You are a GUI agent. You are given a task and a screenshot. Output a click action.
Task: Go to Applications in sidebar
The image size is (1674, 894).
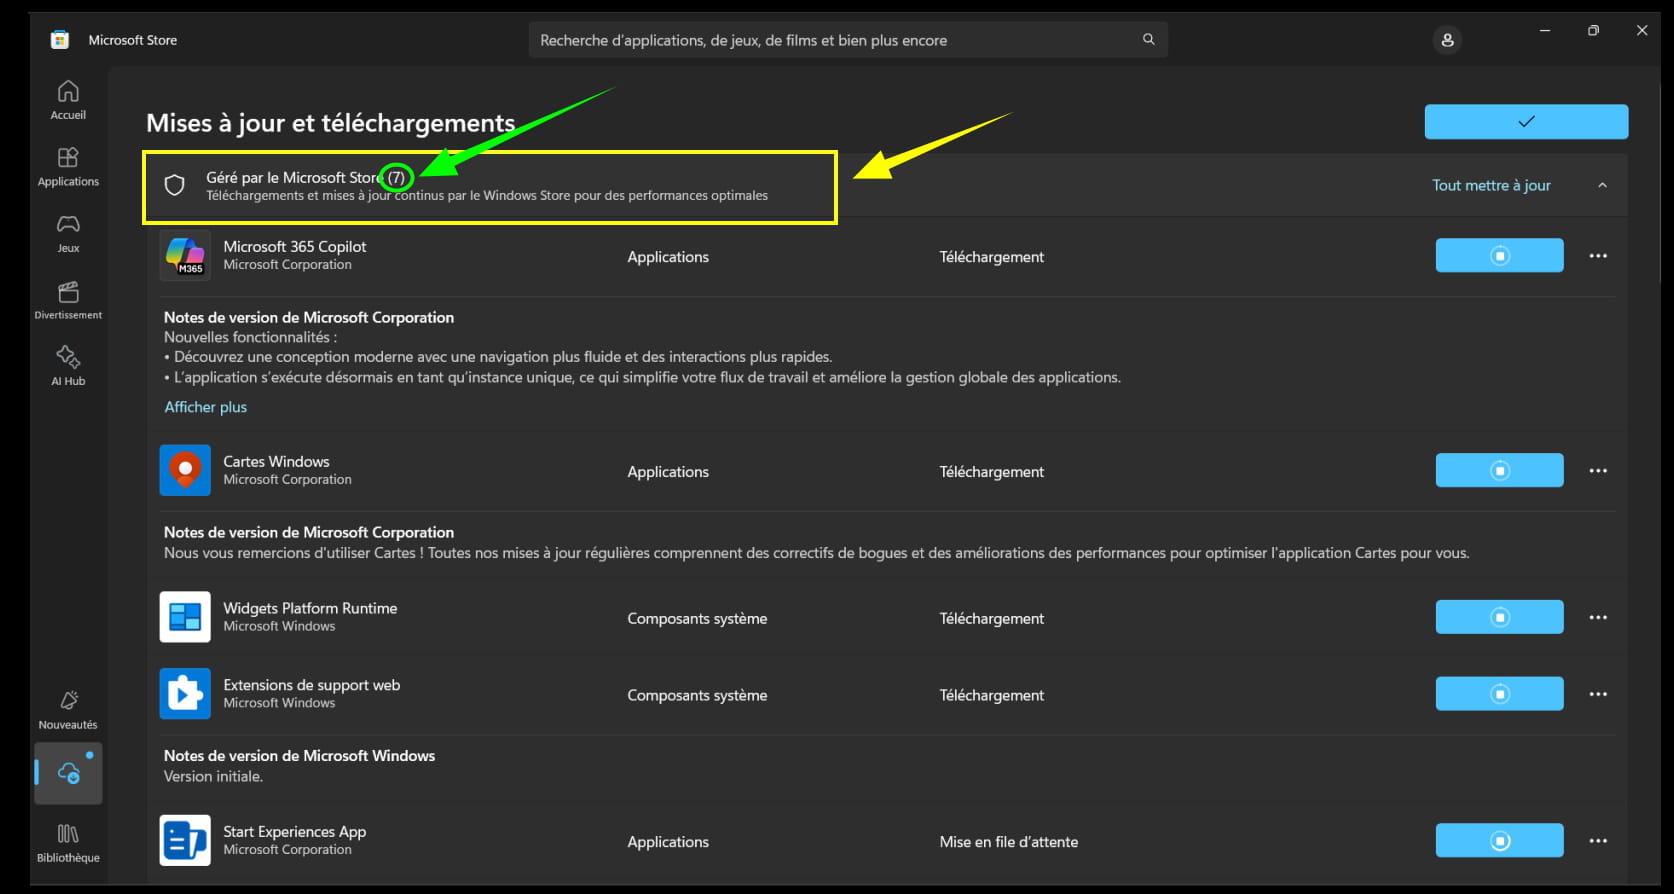[68, 167]
